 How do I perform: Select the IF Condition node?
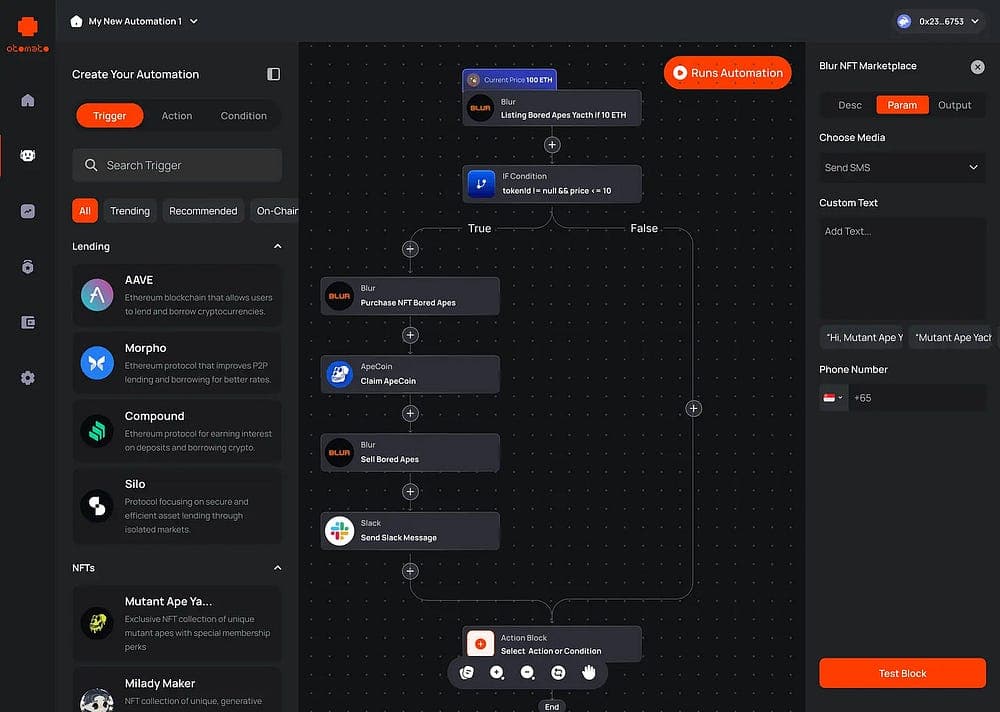pos(552,184)
